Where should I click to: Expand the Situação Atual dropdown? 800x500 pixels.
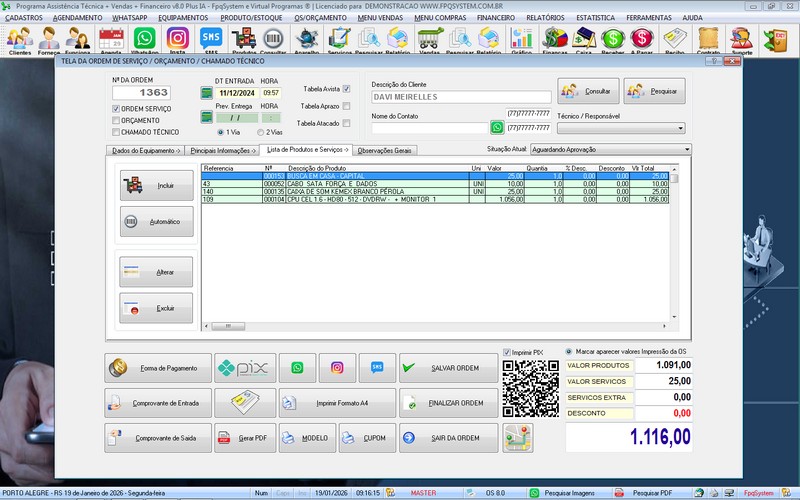coord(687,149)
